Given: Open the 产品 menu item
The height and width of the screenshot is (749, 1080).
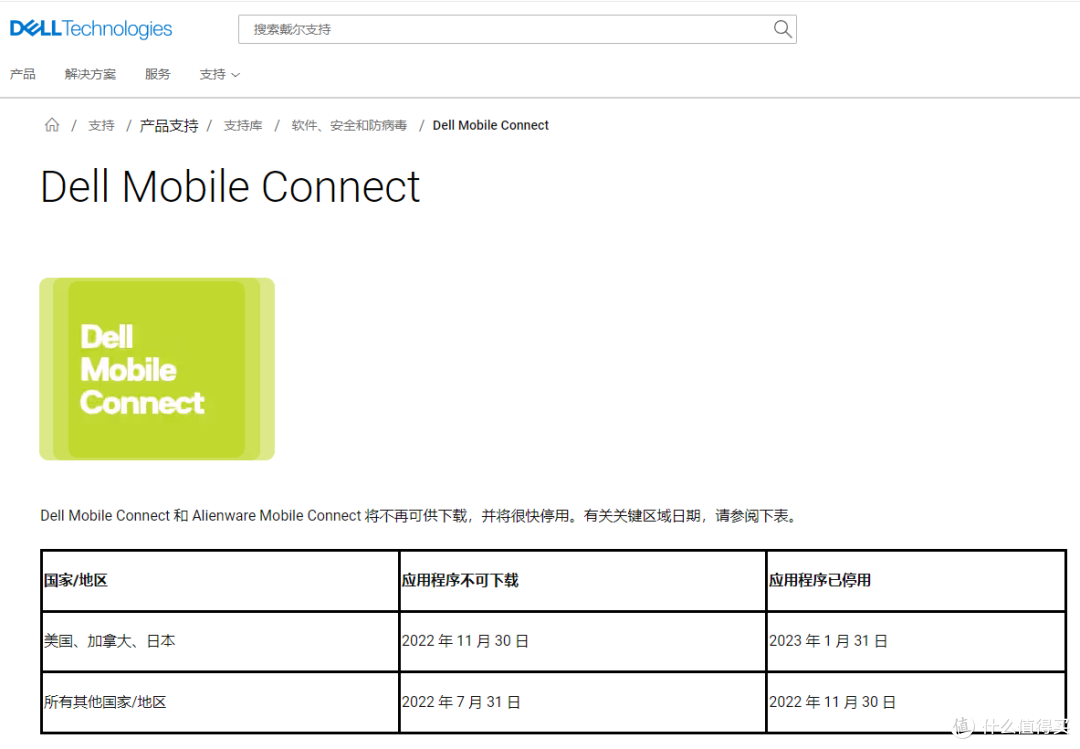Looking at the screenshot, I should (23, 74).
